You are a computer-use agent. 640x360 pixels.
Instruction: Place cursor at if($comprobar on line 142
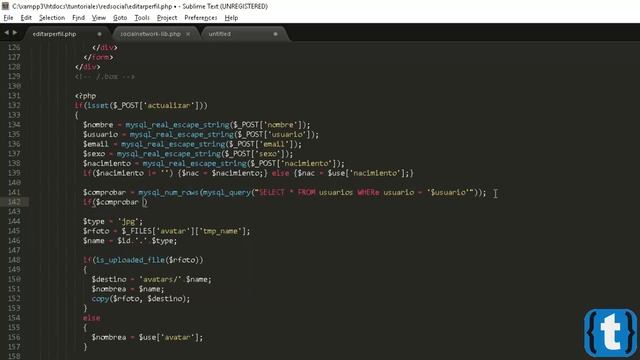111,202
